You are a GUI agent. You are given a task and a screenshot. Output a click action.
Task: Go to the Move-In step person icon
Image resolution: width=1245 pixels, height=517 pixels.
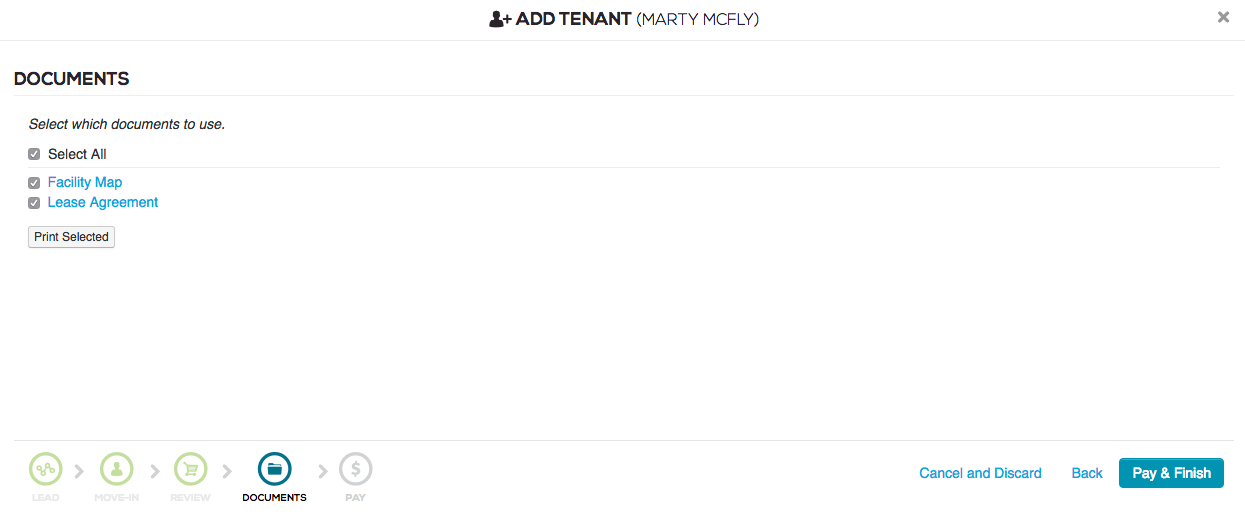coord(117,468)
